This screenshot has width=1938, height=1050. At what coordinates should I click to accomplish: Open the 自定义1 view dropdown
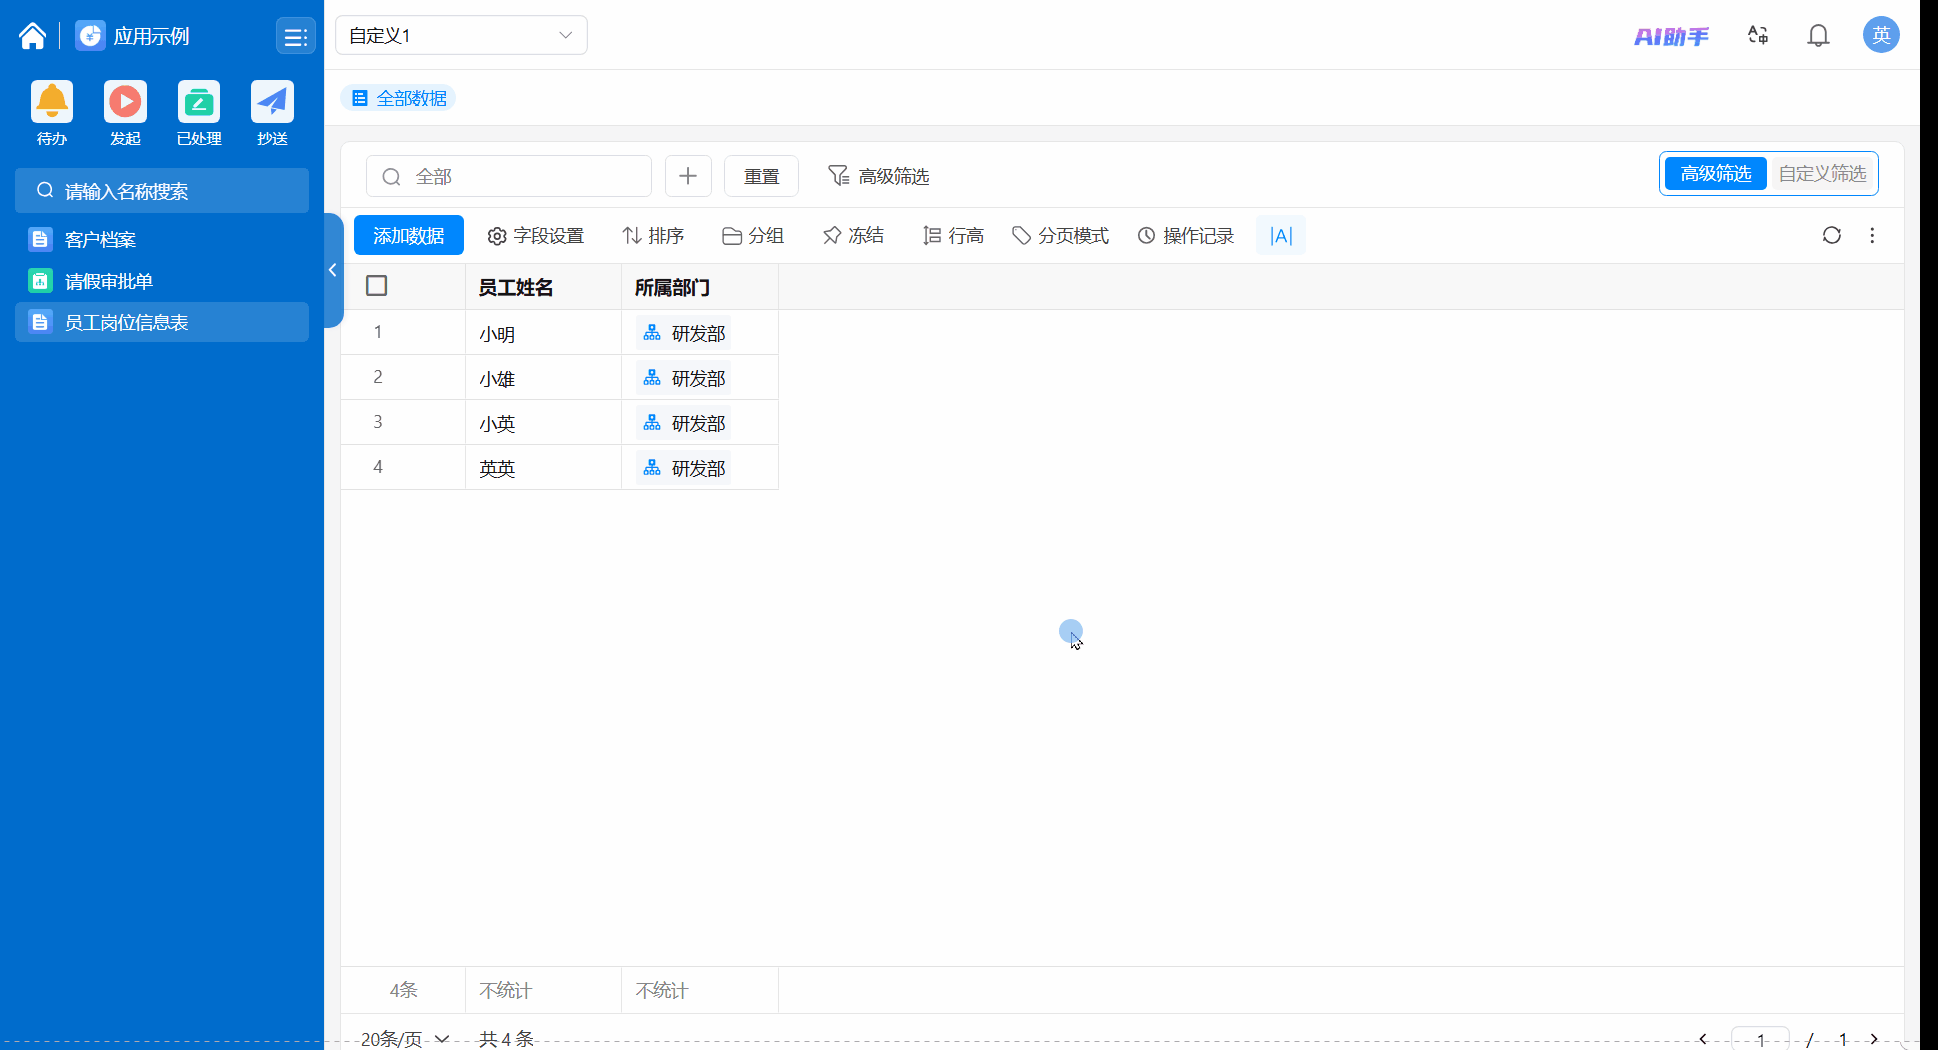click(x=461, y=35)
